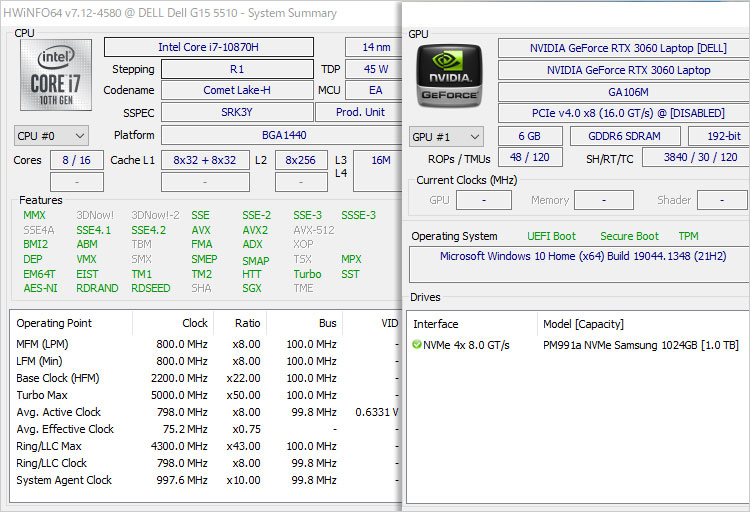This screenshot has height=512, width=750.
Task: Click the TPM indicator
Action: pos(688,236)
